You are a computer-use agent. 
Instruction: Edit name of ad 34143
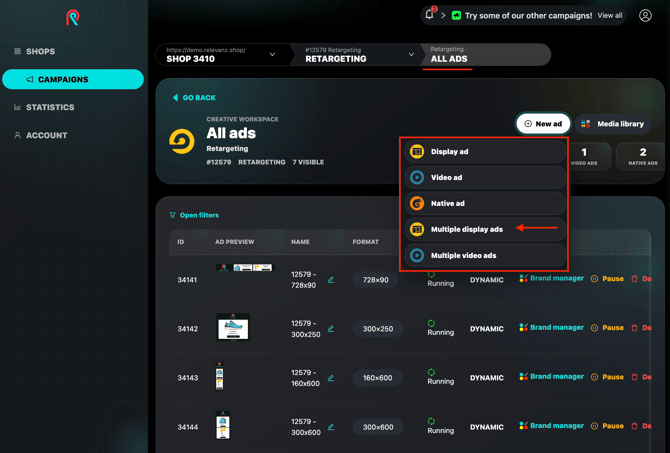pyautogui.click(x=330, y=378)
